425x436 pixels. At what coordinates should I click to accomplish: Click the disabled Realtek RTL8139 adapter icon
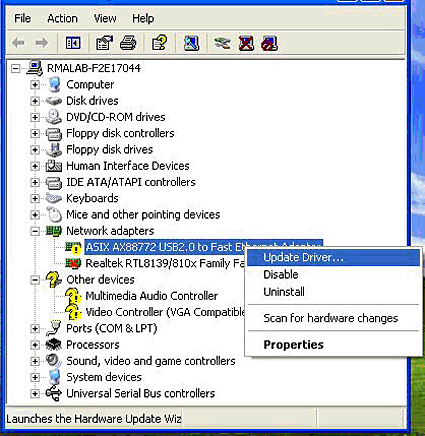pos(73,263)
